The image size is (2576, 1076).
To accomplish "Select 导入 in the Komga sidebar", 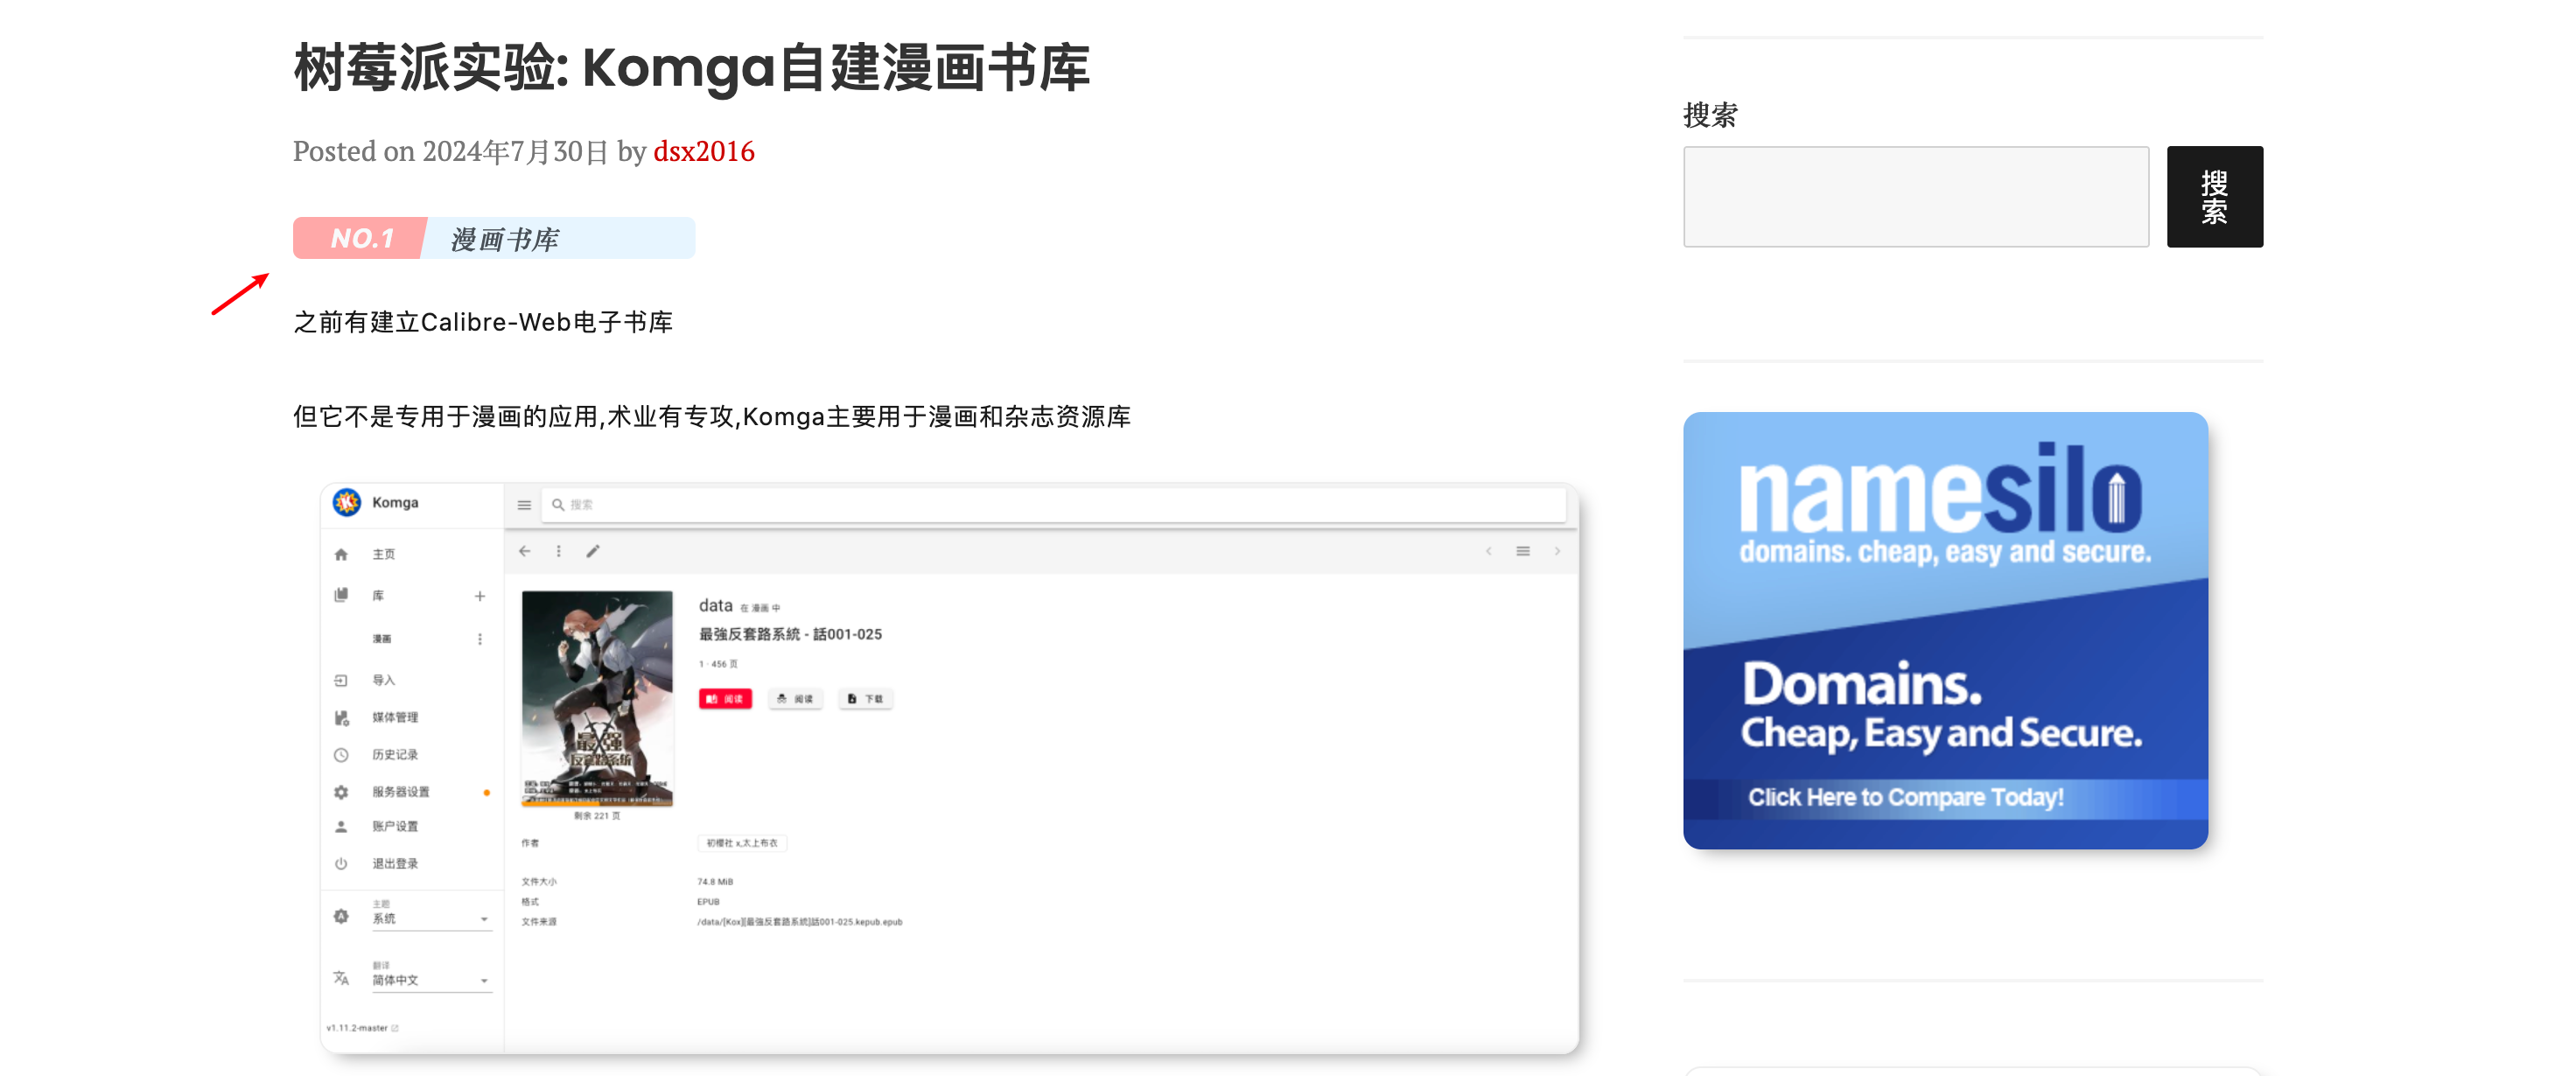I will (384, 680).
